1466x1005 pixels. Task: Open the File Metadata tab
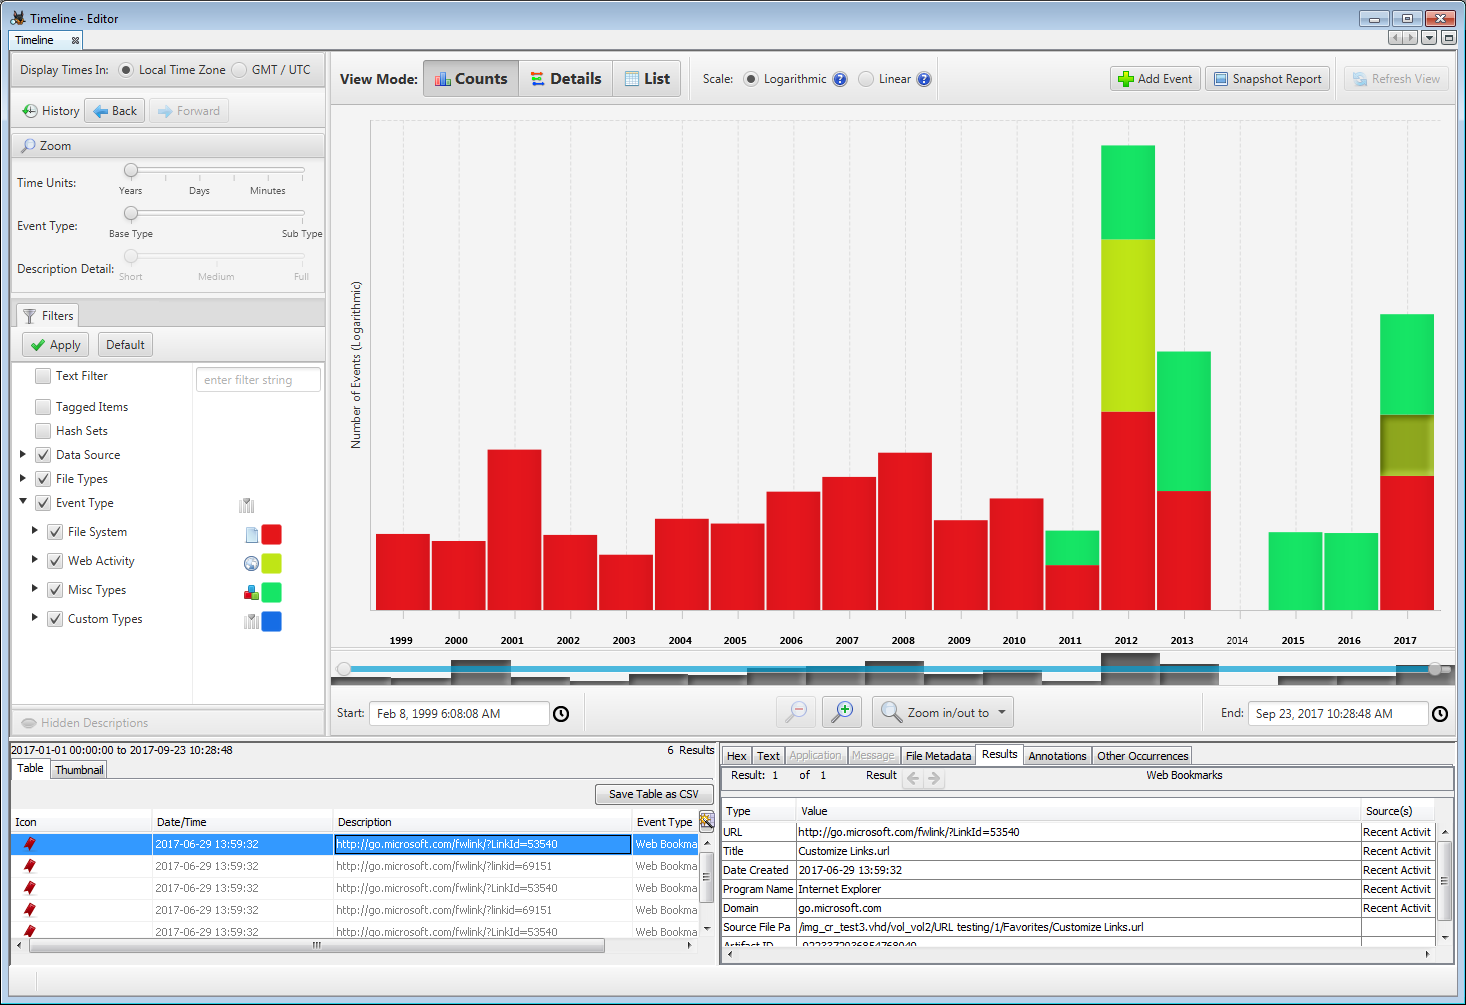click(x=937, y=756)
